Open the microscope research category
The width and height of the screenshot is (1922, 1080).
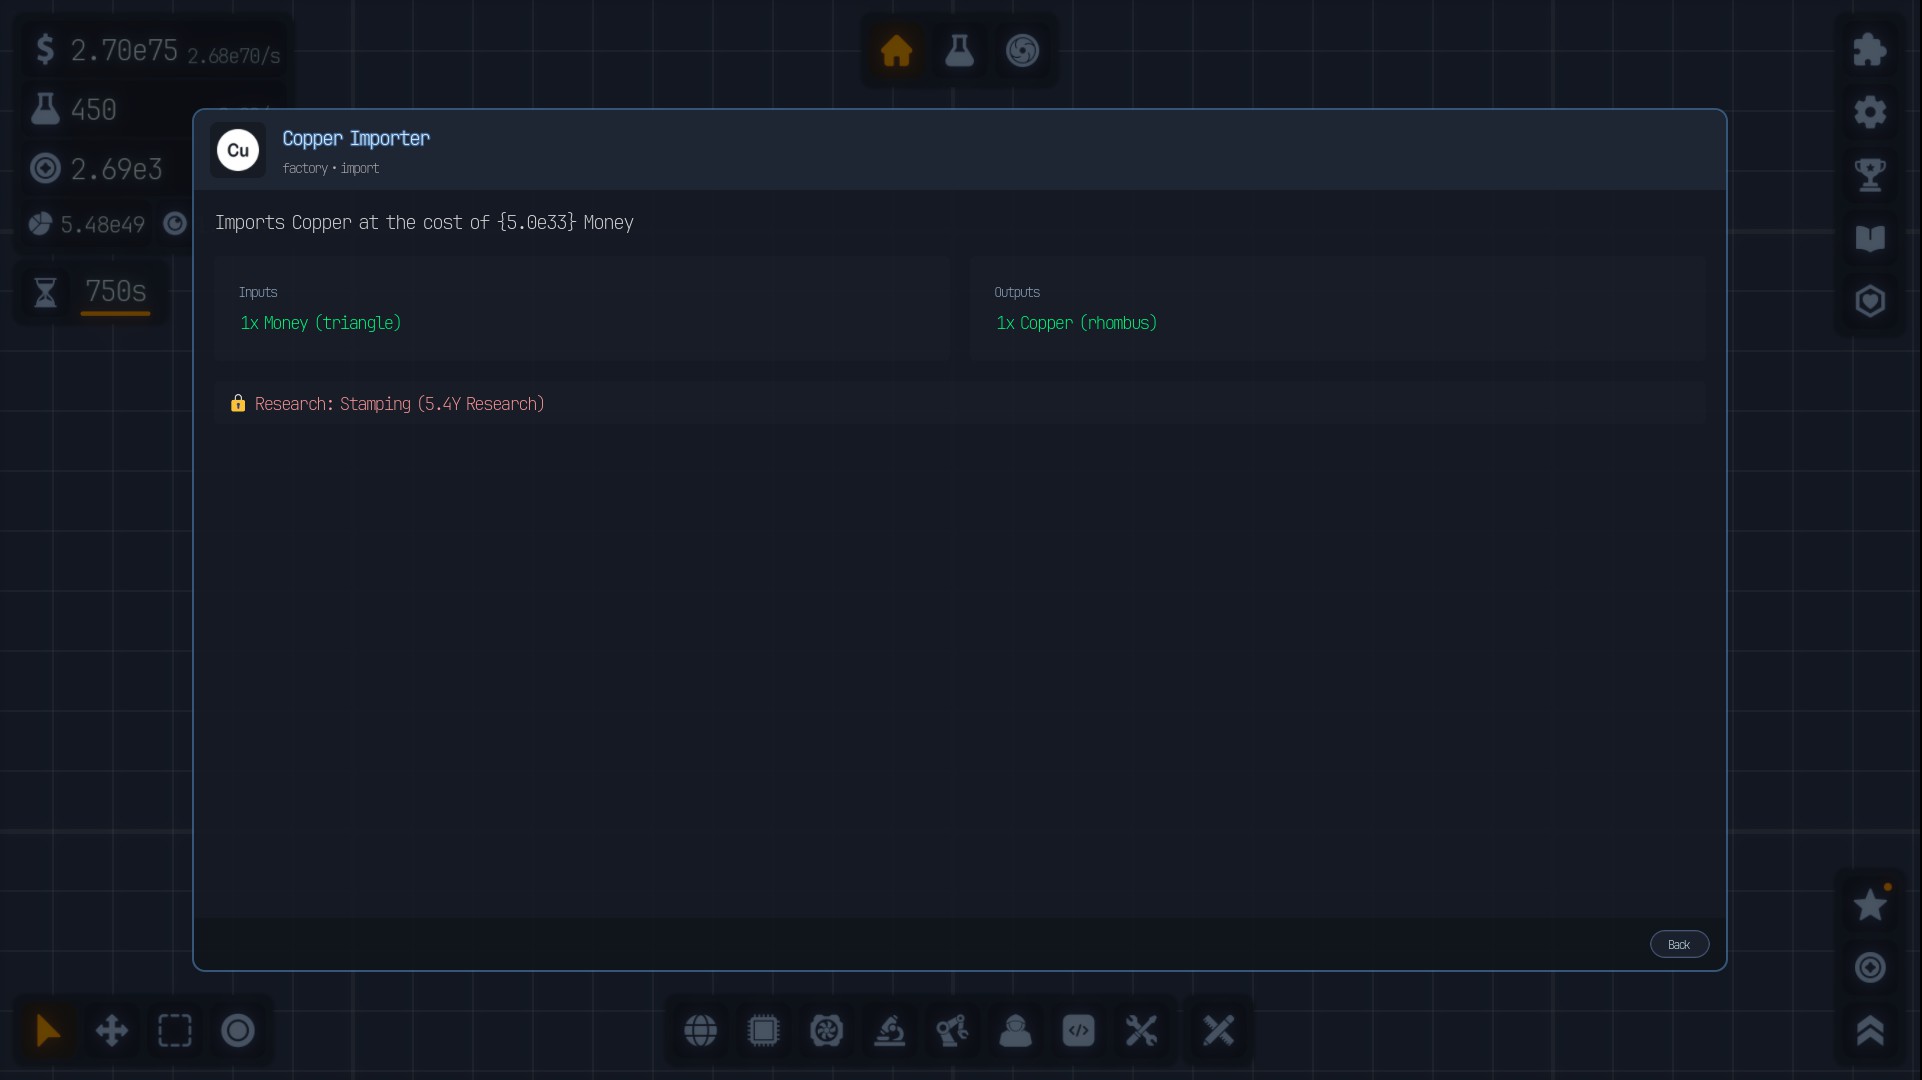[x=889, y=1030]
